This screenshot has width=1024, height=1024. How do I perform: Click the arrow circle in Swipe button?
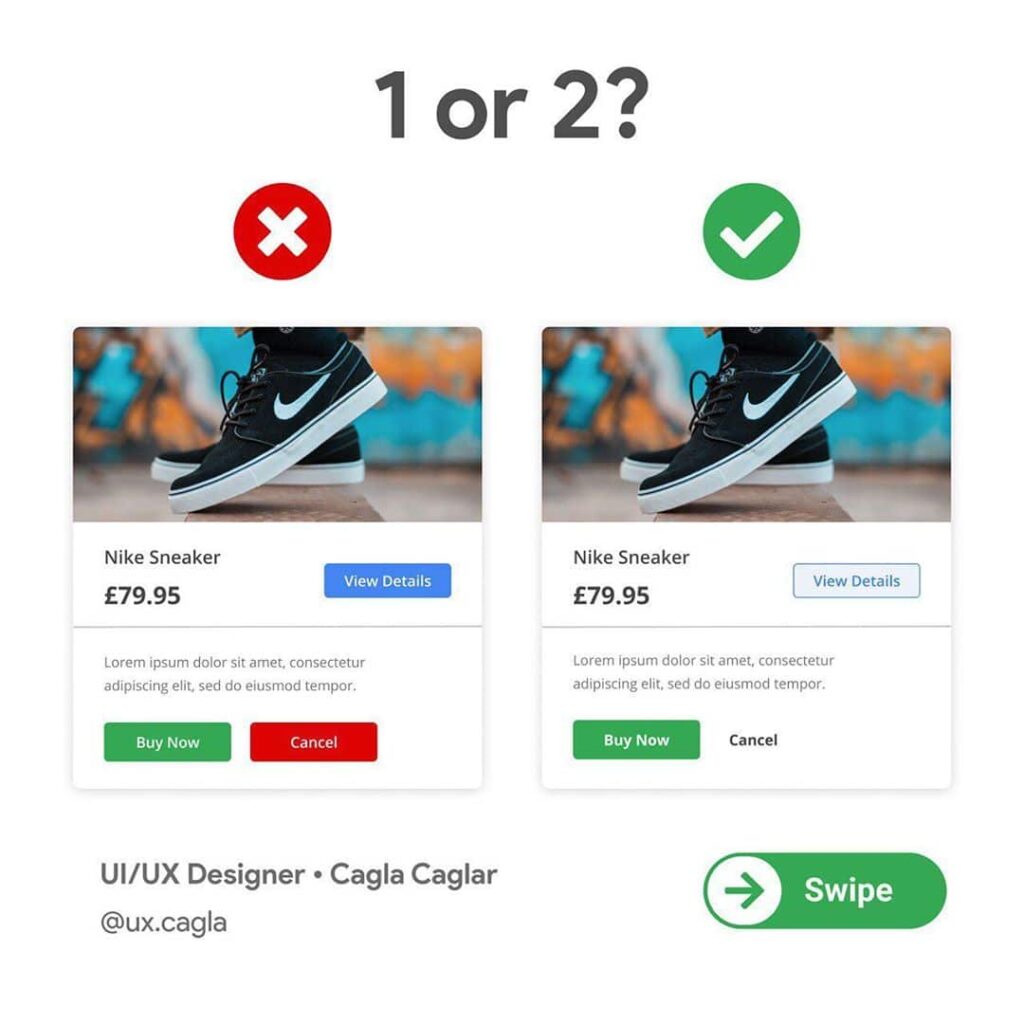pyautogui.click(x=744, y=890)
